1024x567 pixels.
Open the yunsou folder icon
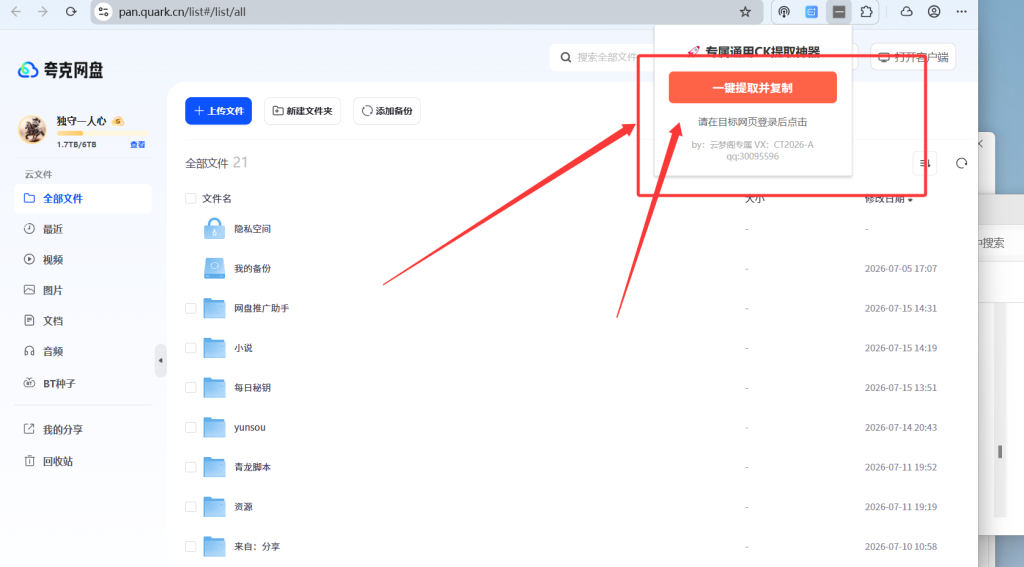click(x=214, y=427)
